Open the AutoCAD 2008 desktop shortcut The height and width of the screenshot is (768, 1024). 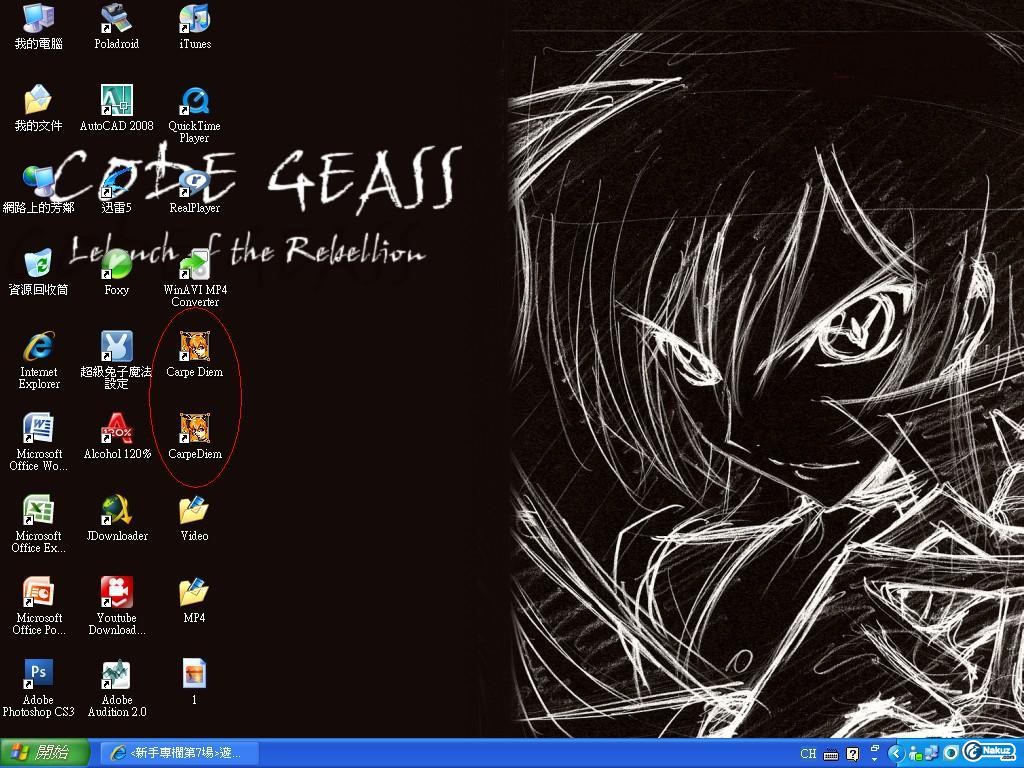pos(116,101)
